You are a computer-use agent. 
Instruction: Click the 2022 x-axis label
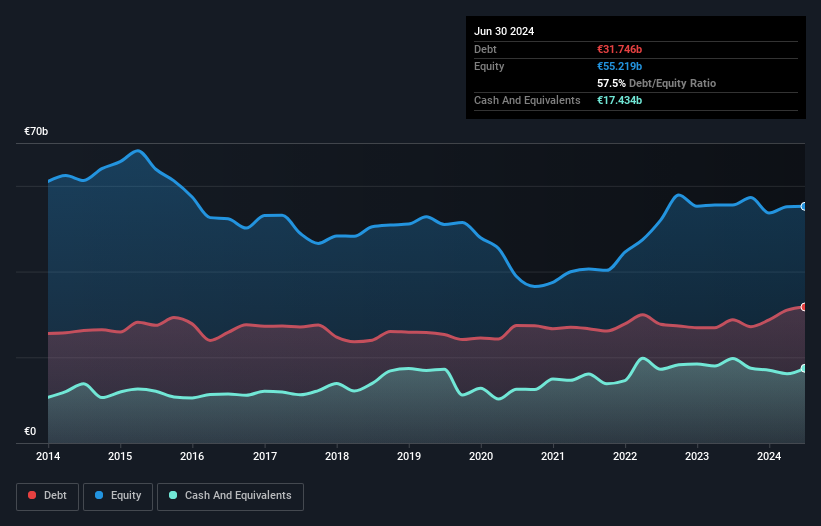click(x=625, y=456)
